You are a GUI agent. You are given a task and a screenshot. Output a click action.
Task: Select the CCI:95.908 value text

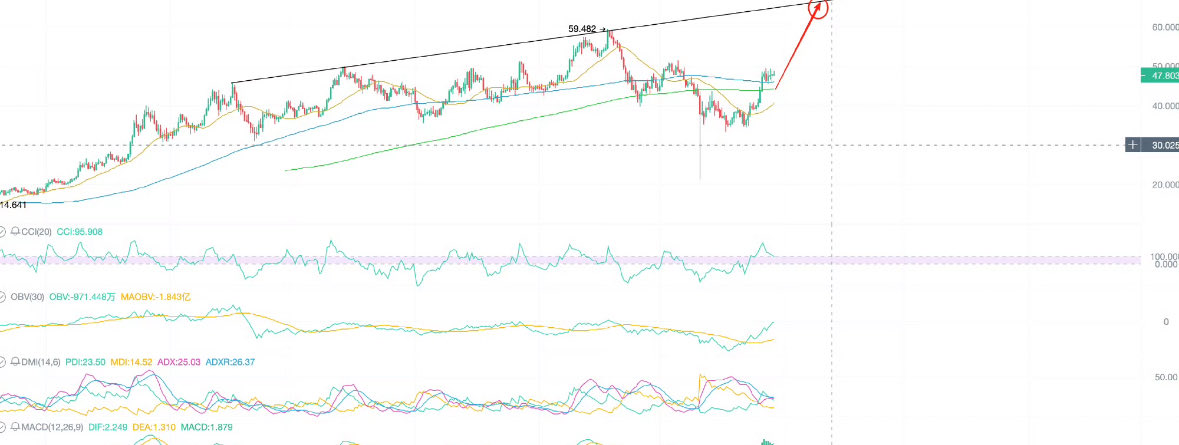point(80,232)
